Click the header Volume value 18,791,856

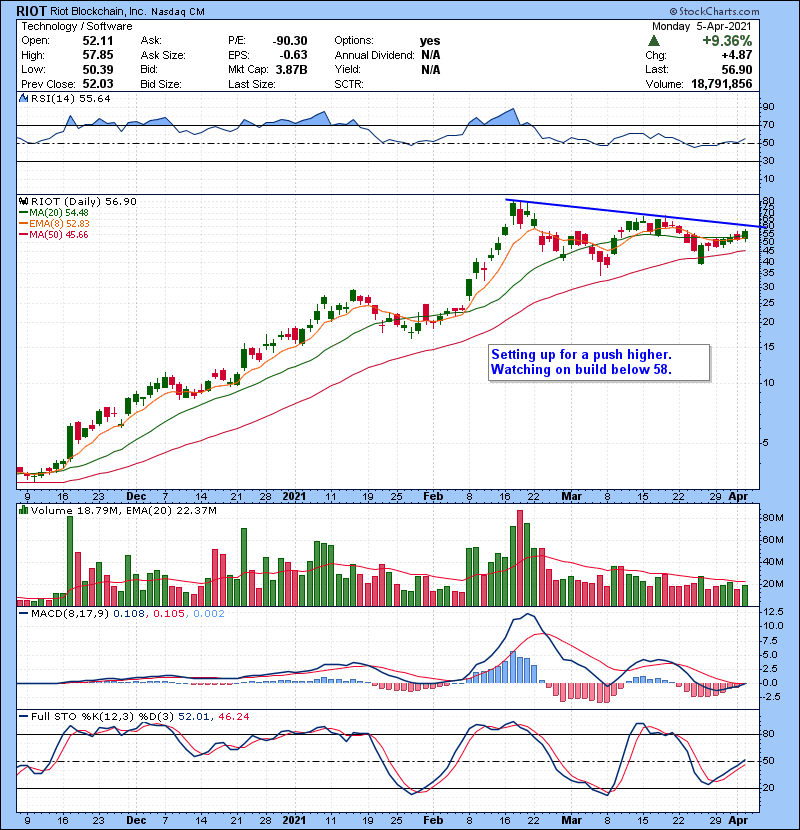[722, 84]
